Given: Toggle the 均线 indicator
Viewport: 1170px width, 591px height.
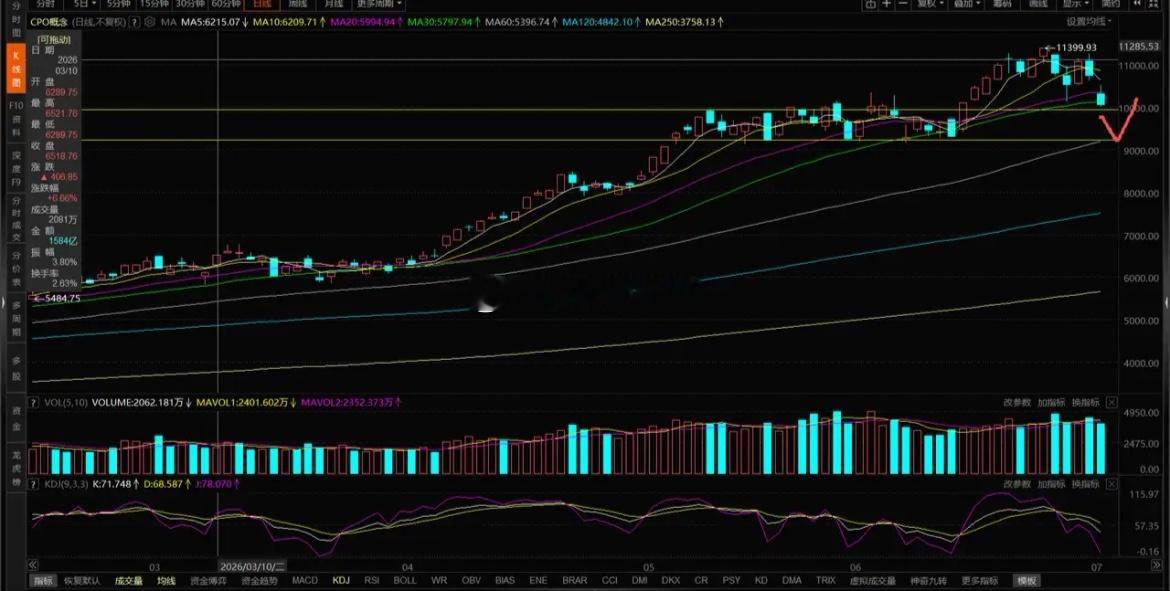Looking at the screenshot, I should 166,581.
